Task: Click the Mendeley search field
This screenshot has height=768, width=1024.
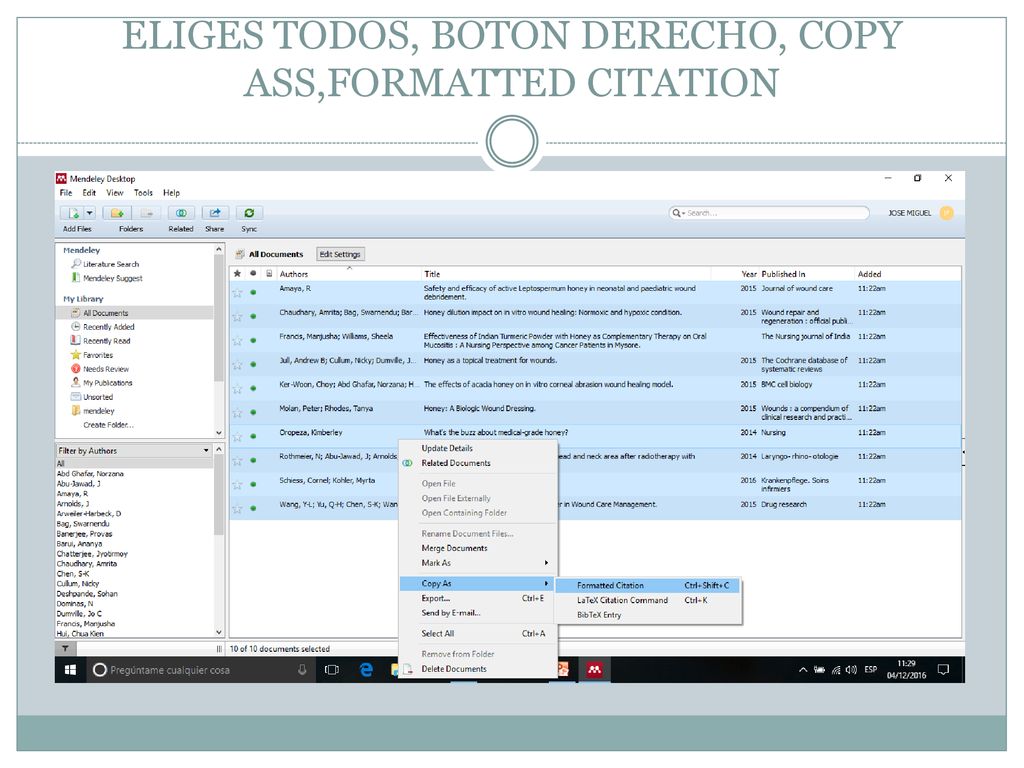Action: [769, 213]
